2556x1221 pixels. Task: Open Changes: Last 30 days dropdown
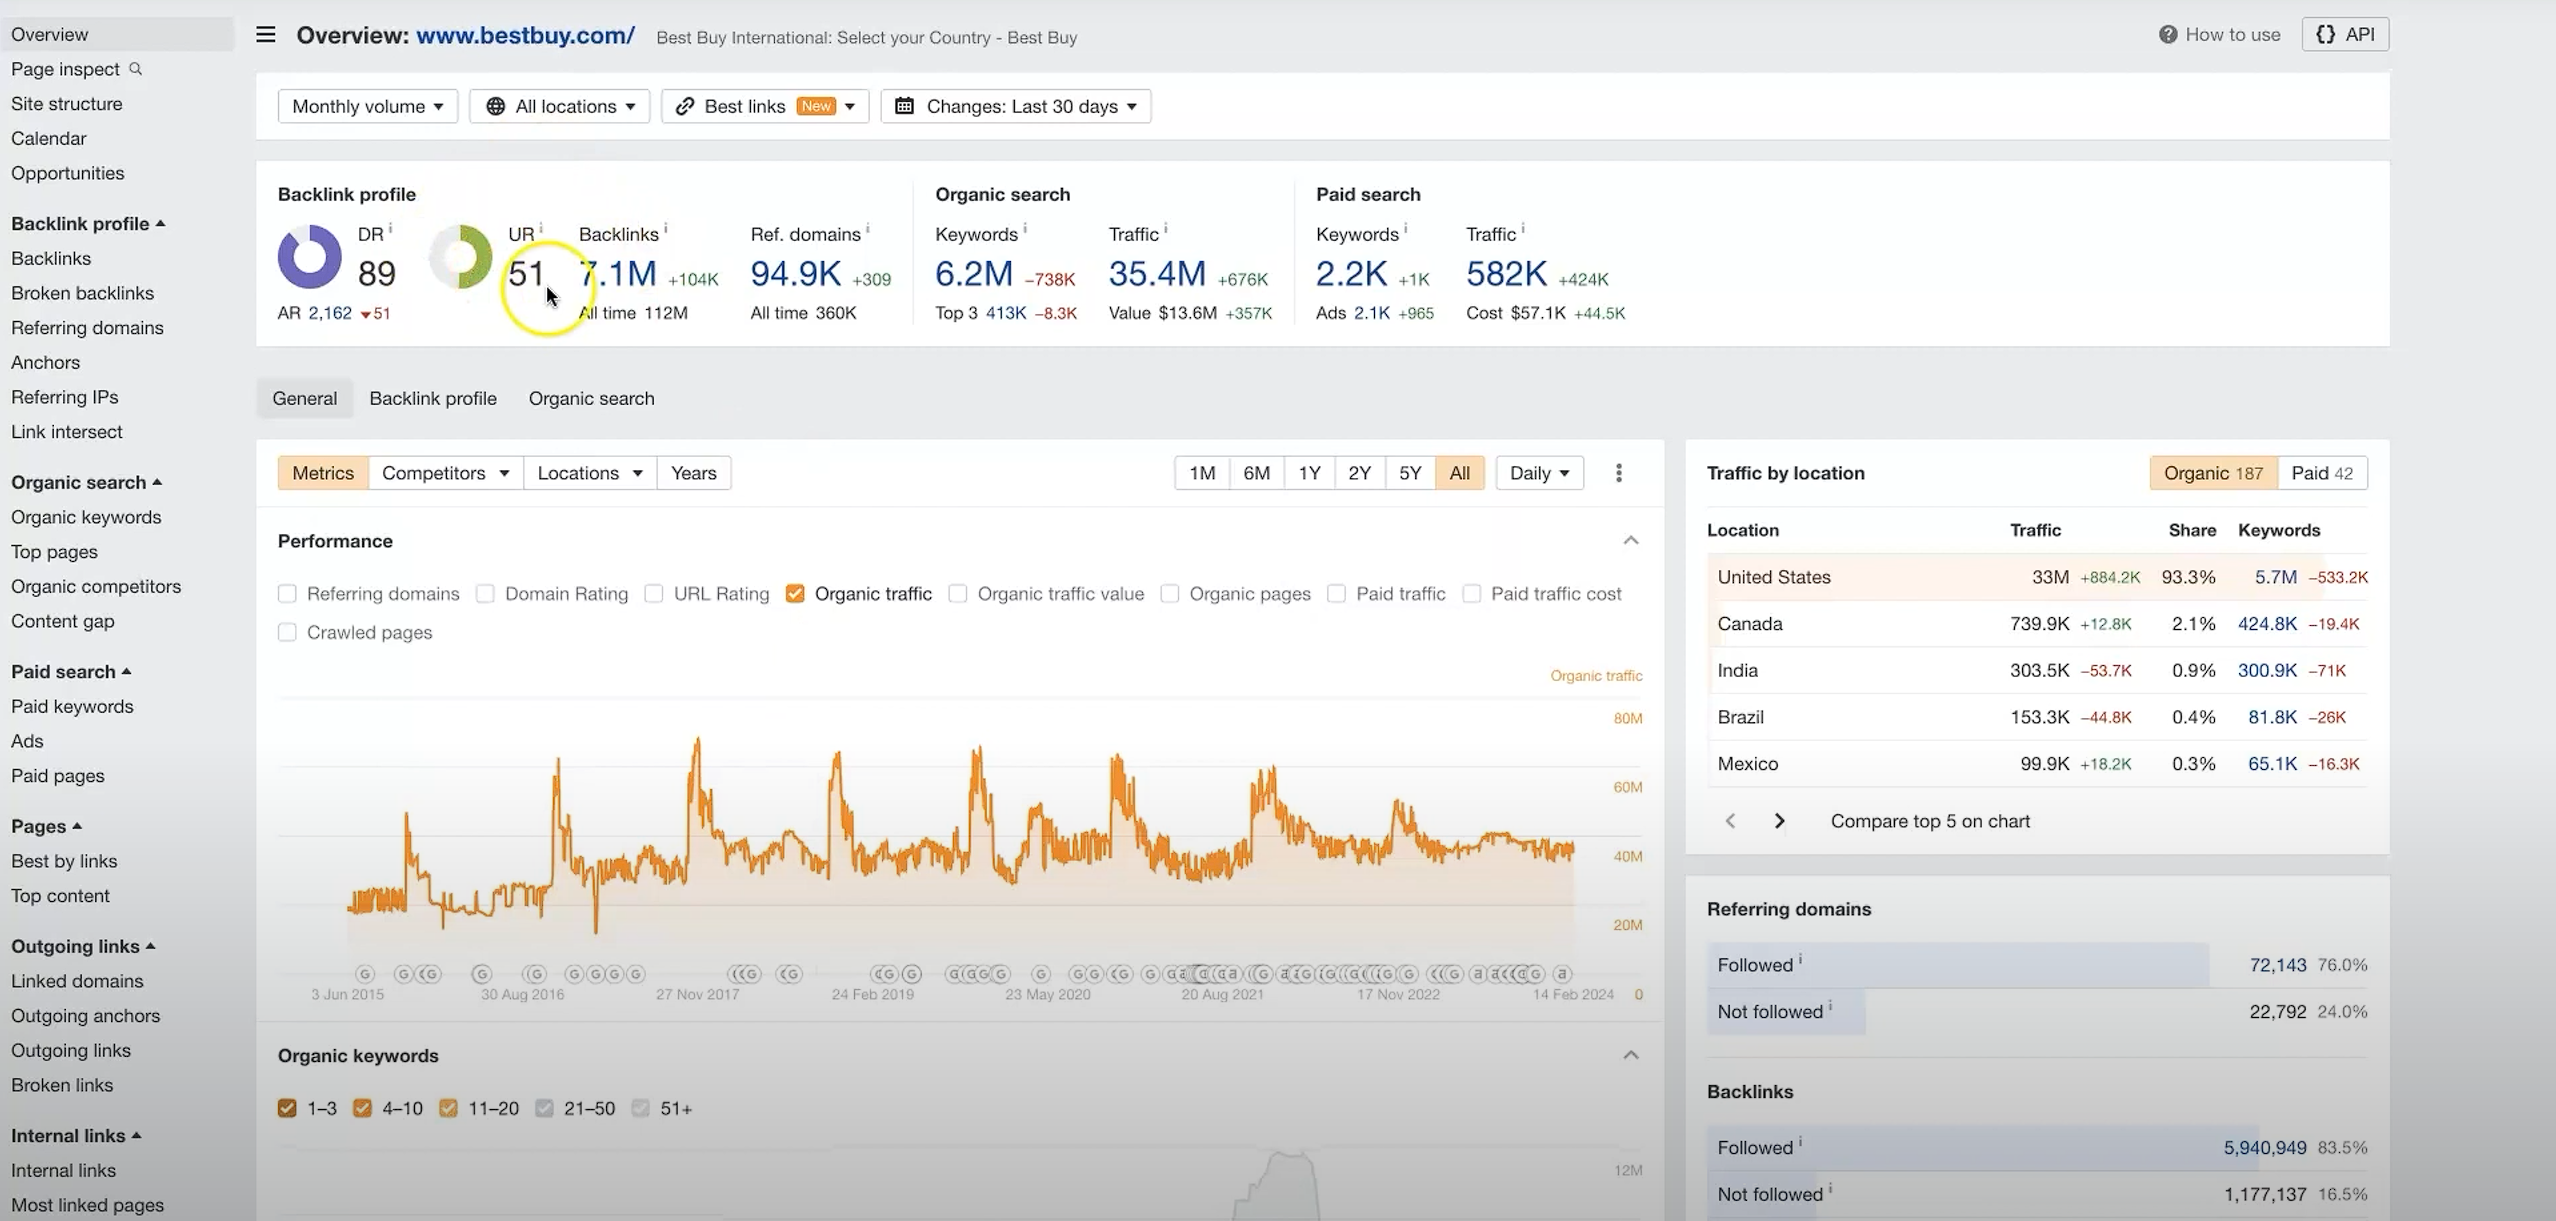tap(1015, 106)
